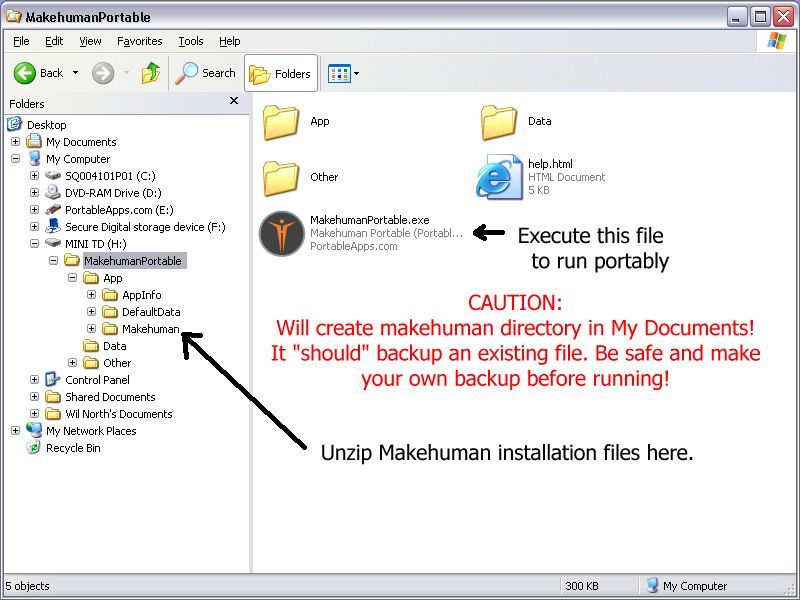The width and height of the screenshot is (800, 600).
Task: Select Wil North's Documents folder icon
Action: pos(53,413)
